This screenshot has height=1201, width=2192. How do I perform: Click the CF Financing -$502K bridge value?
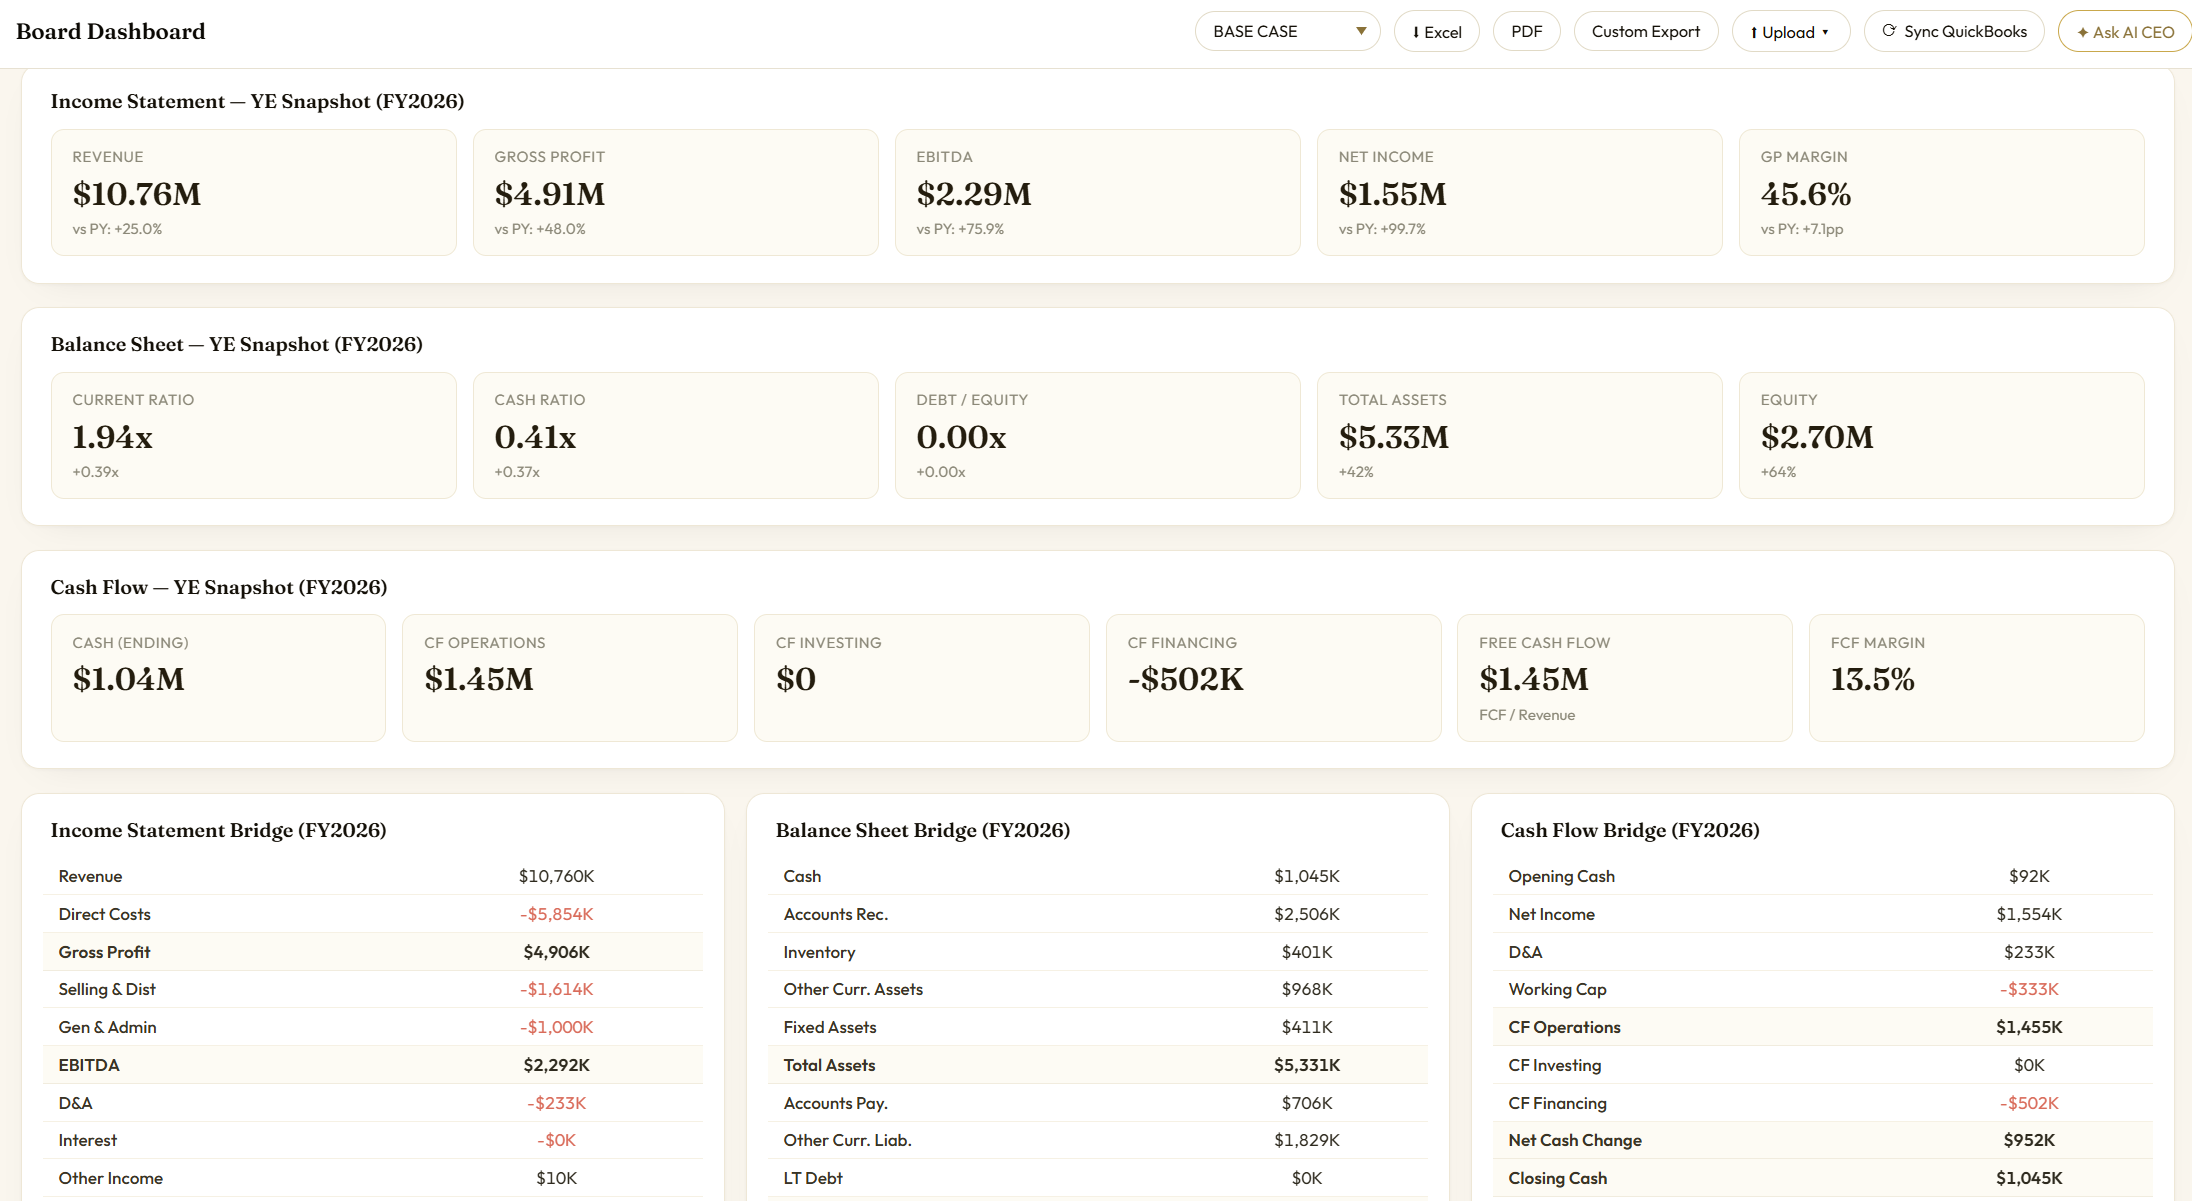coord(2029,1103)
